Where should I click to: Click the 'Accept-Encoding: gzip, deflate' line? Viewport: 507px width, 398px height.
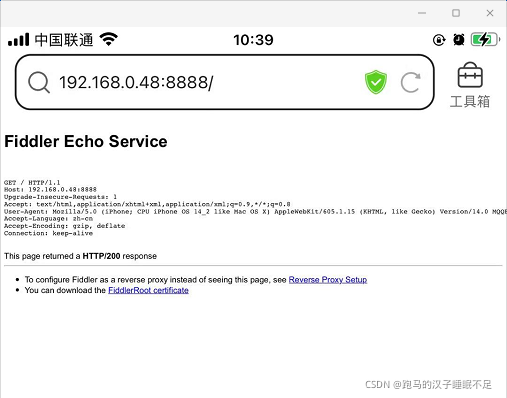click(x=65, y=226)
